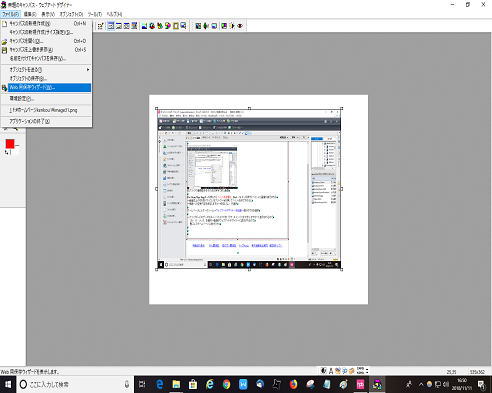
Task: Open the 編集(E) menu
Action: [x=30, y=14]
